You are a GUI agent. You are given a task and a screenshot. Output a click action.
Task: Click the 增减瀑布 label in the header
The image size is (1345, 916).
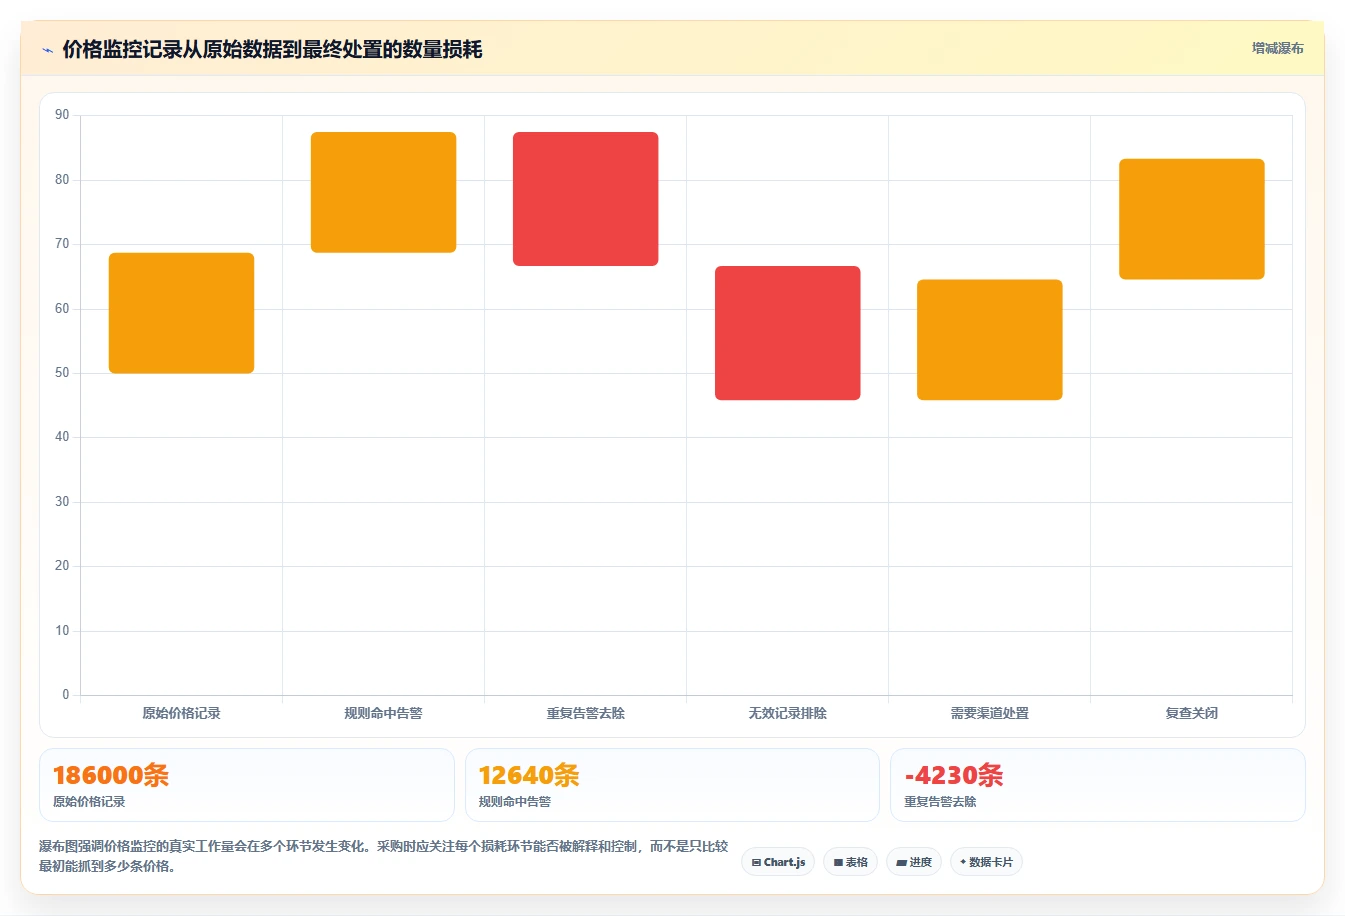coord(1277,48)
